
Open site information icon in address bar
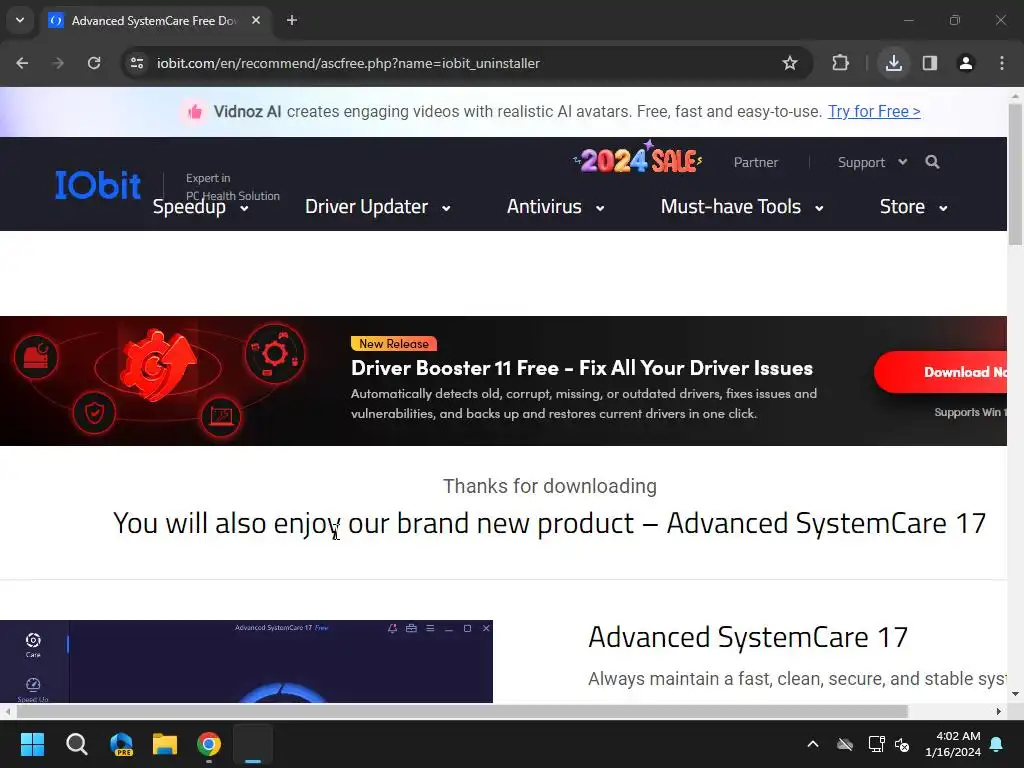(x=137, y=63)
